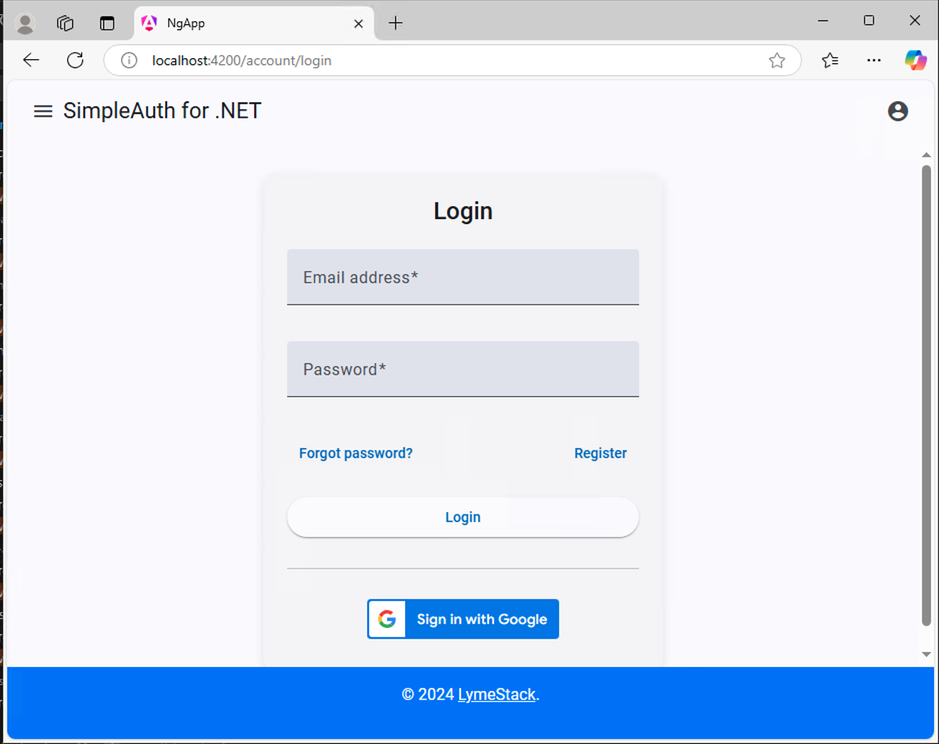Follow the Forgot password link
Viewport: 939px width, 744px height.
[x=356, y=453]
